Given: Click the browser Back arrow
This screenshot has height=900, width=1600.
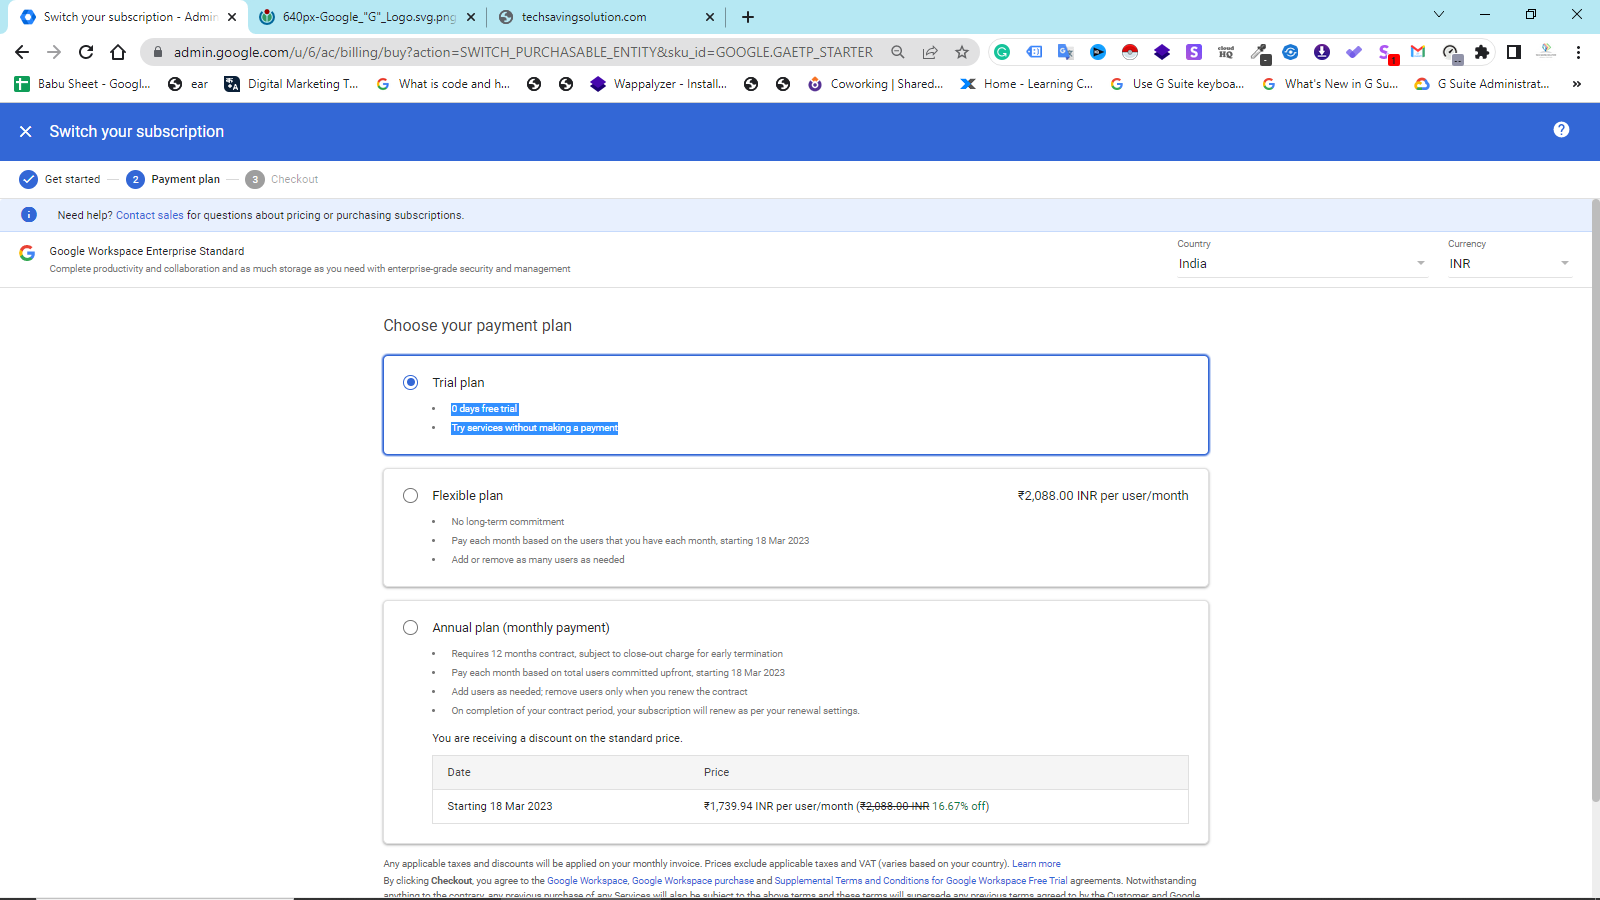Looking at the screenshot, I should pos(22,52).
